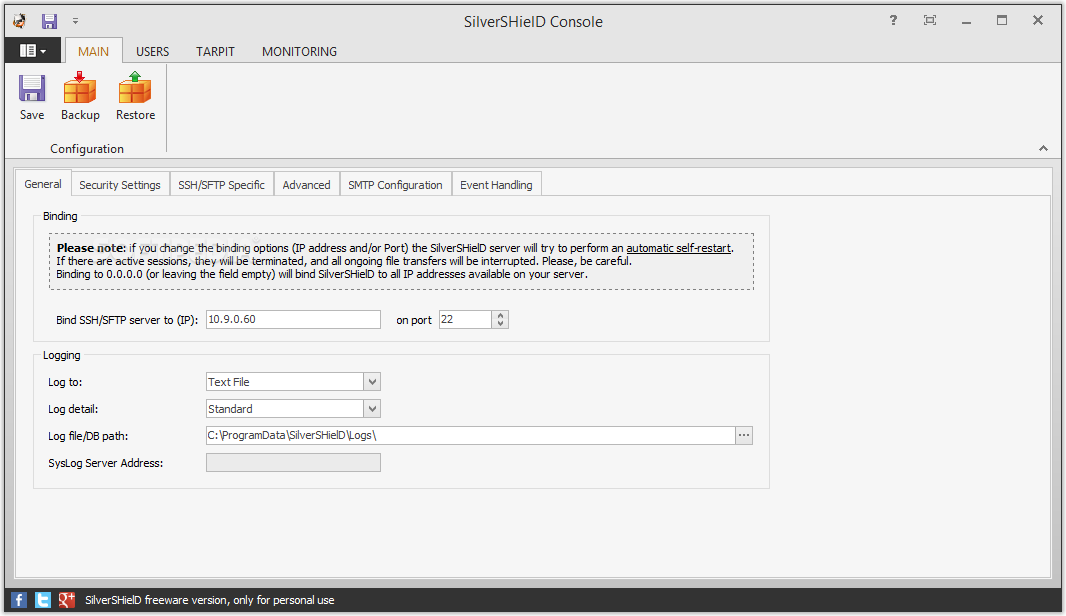The width and height of the screenshot is (1066, 616).
Task: Click the bind IP address field
Action: 293,320
